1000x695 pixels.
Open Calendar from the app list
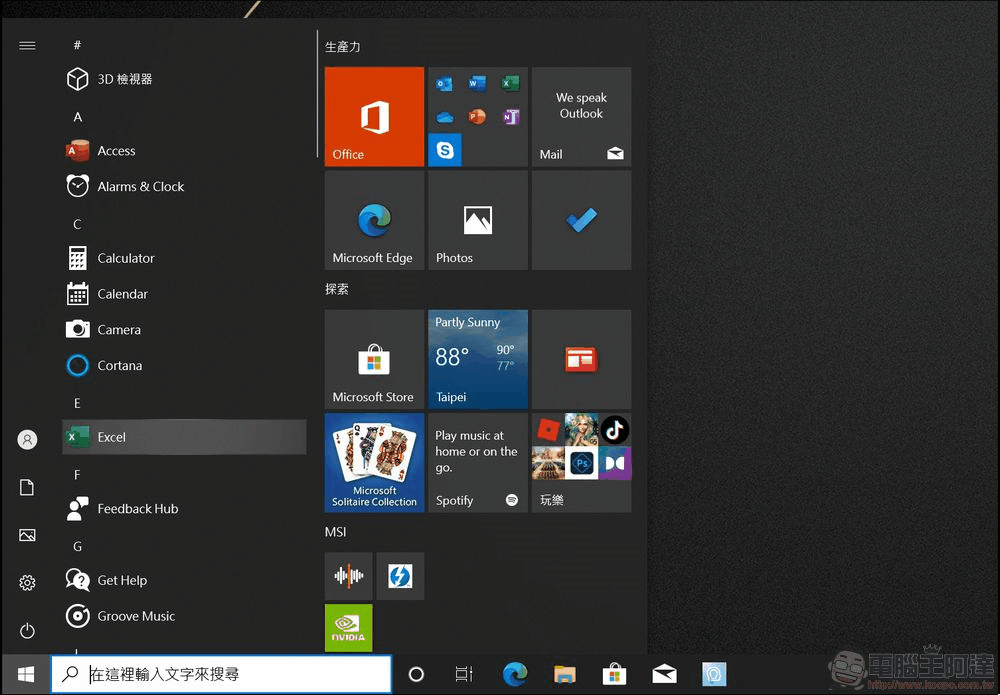[184, 294]
